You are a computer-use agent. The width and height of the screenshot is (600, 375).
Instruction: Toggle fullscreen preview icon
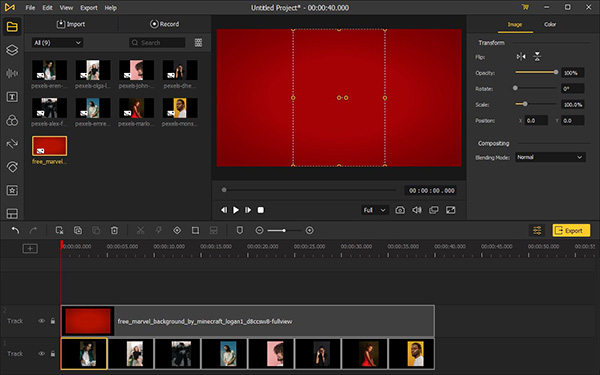point(450,210)
